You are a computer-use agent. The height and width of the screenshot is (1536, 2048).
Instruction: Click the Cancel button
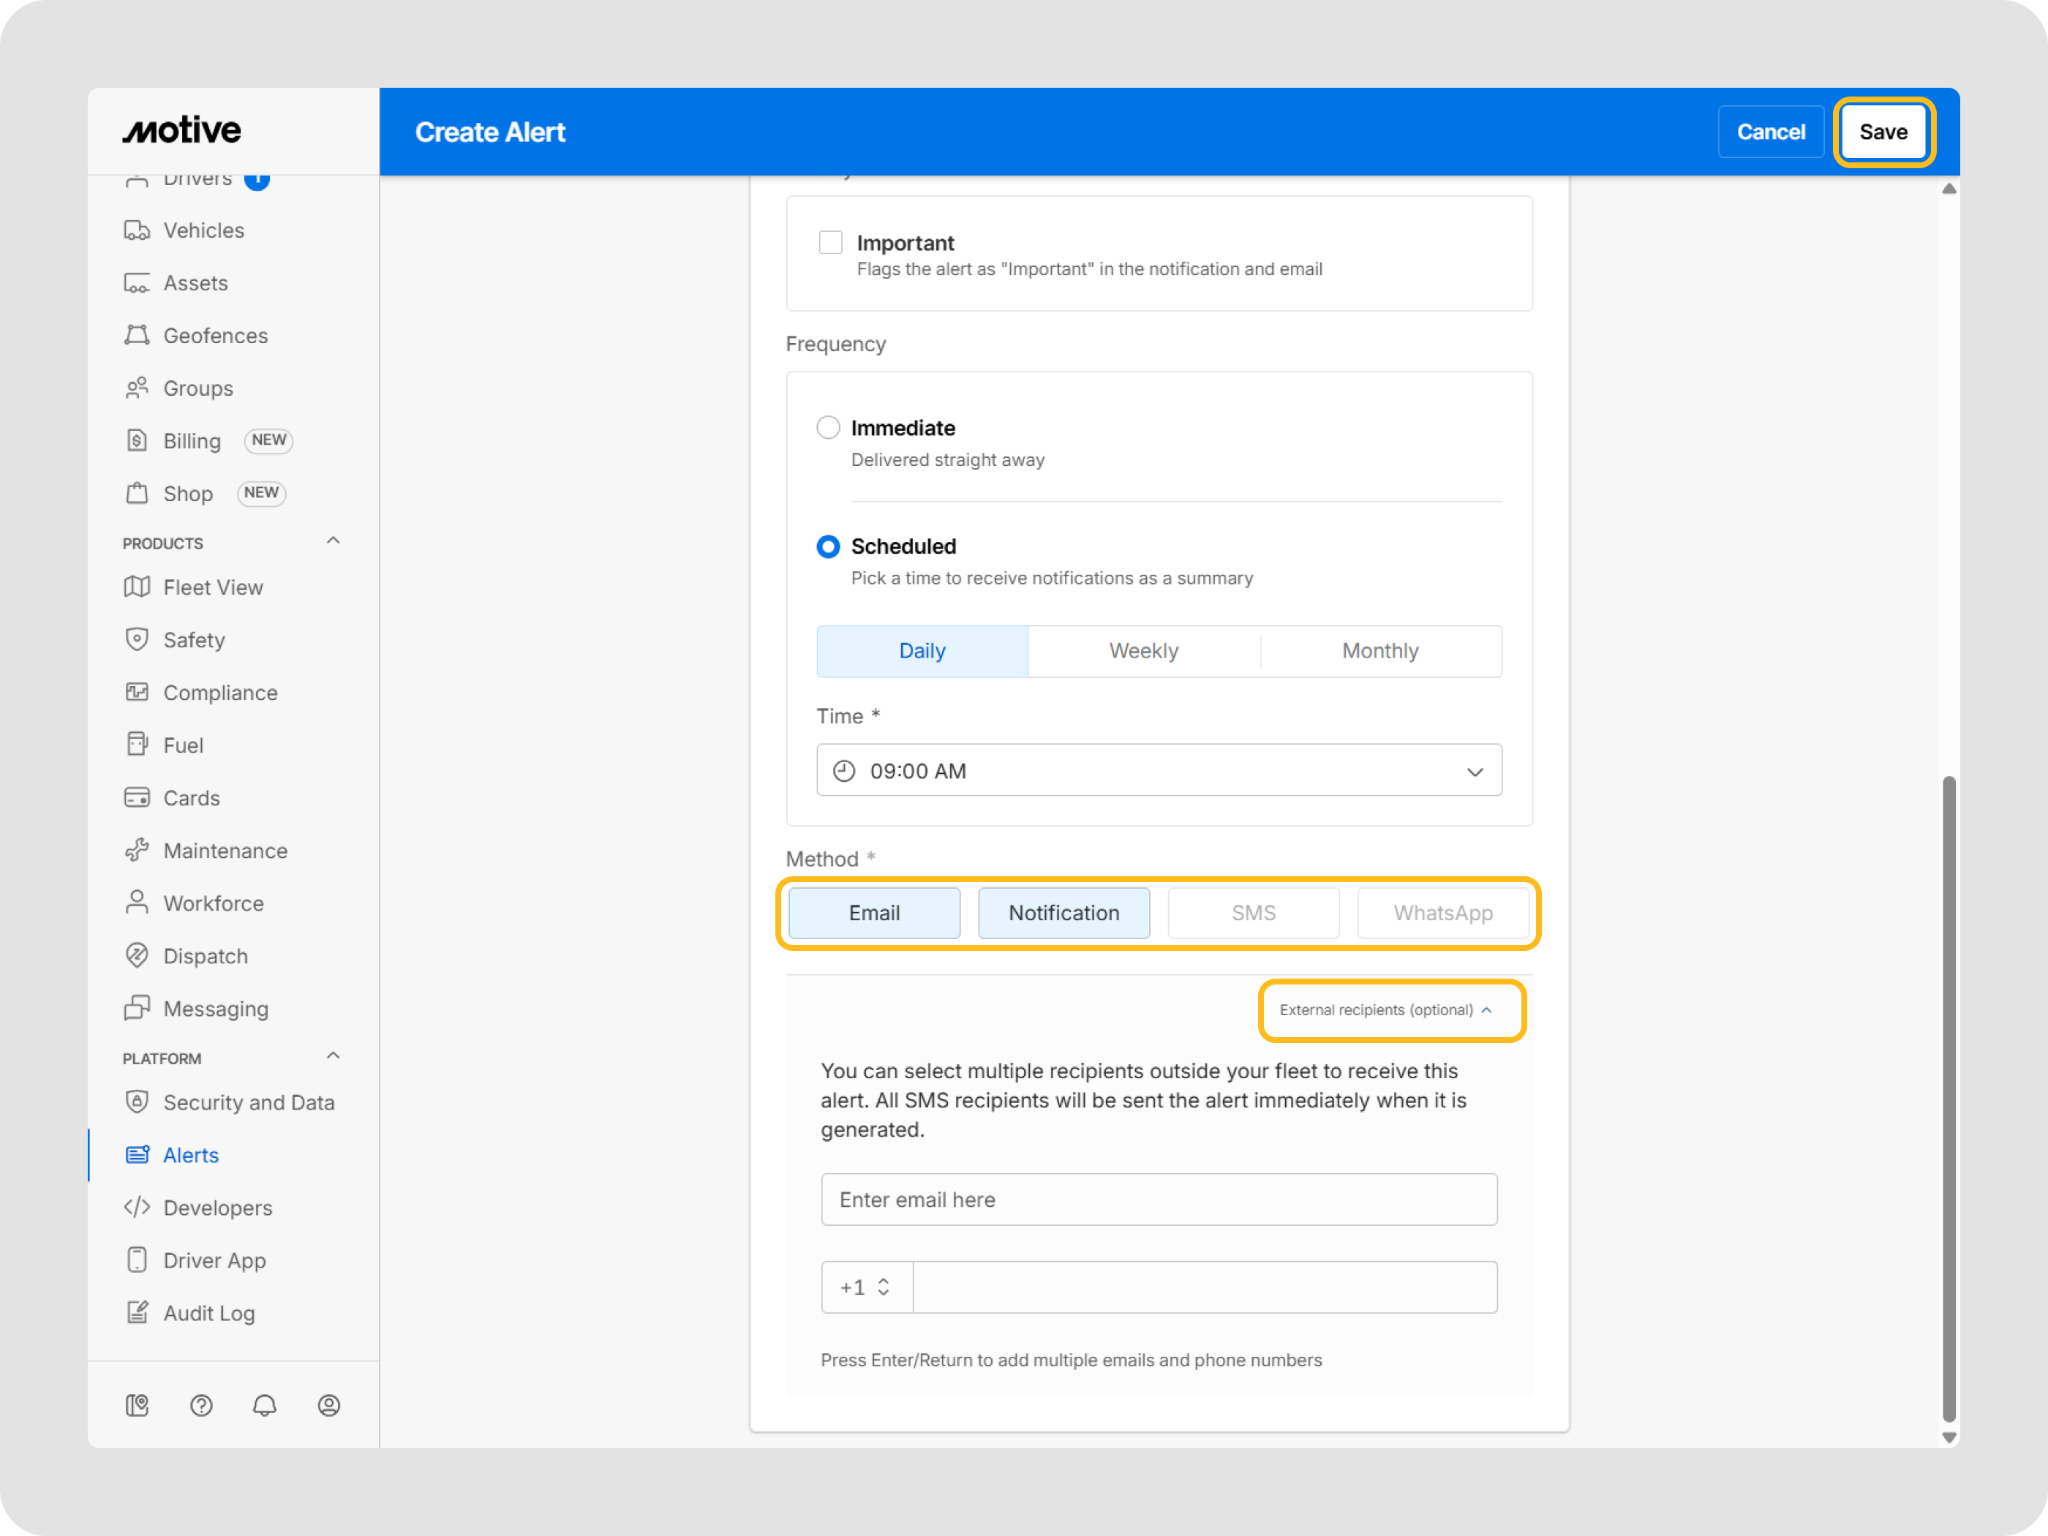1770,132
